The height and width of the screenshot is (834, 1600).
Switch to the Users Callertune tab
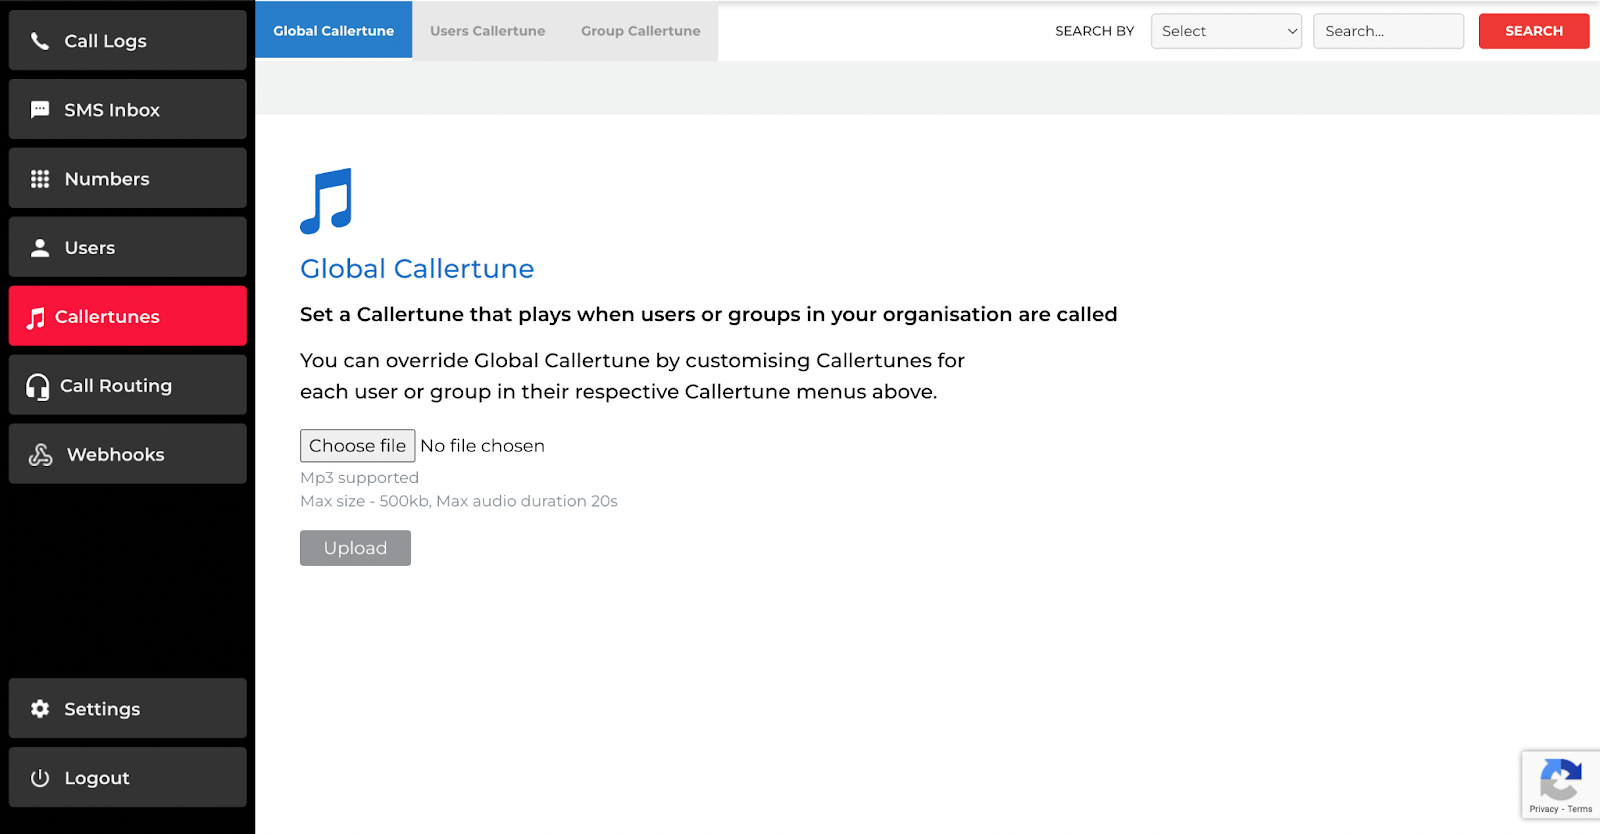[x=488, y=31]
